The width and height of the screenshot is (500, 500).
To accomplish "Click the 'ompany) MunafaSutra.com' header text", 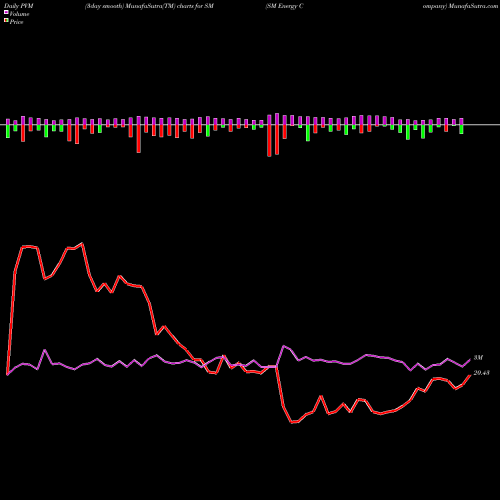I will (460, 6).
